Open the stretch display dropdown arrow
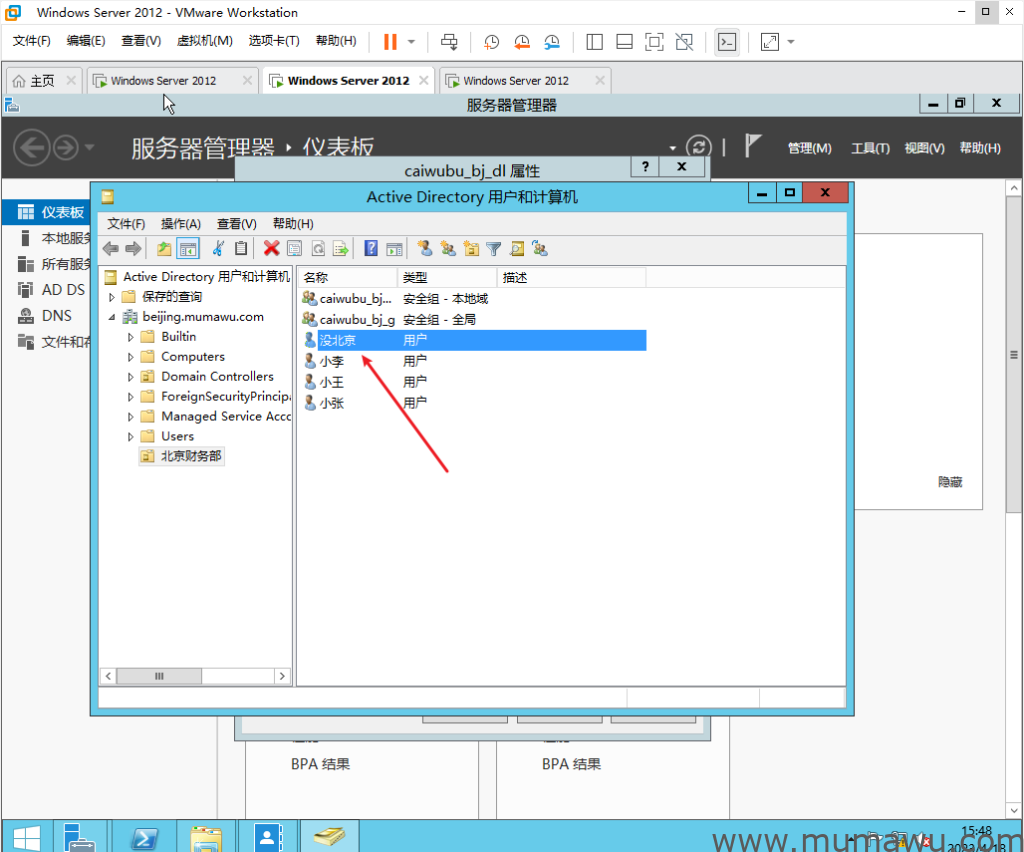 pos(791,42)
